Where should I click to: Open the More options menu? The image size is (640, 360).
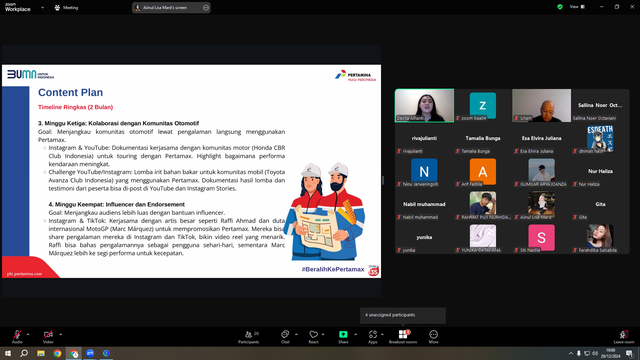(x=433, y=337)
